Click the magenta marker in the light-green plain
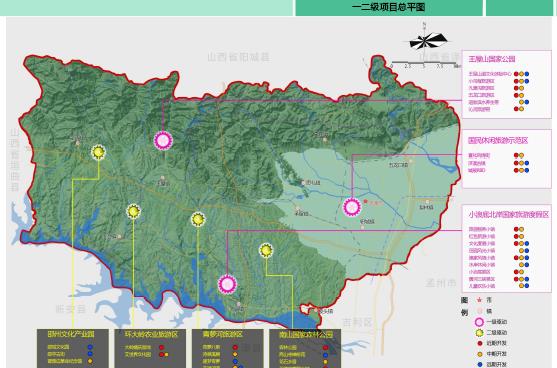 click(x=352, y=207)
